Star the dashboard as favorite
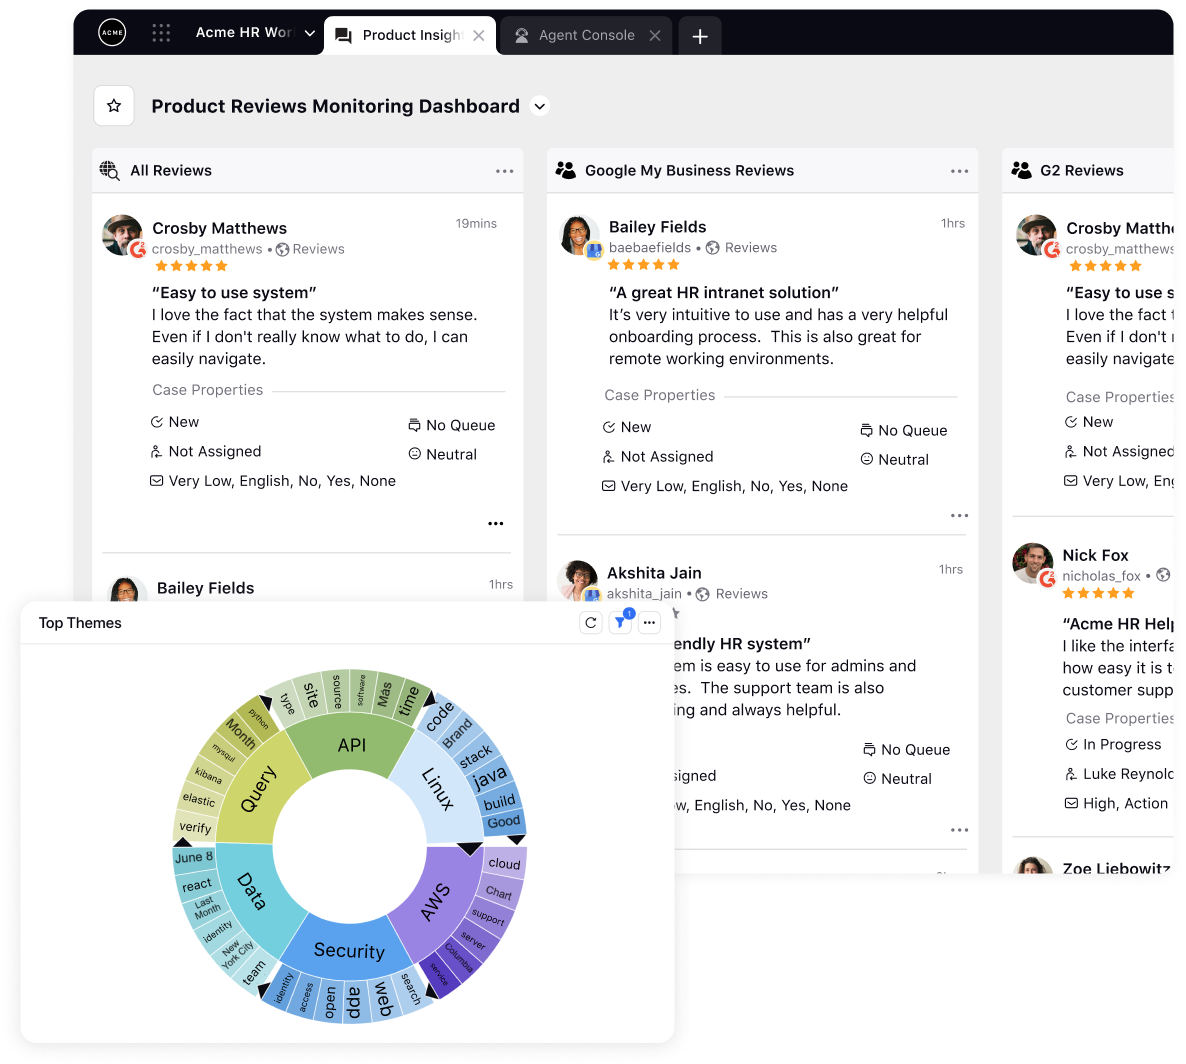The image size is (1186, 1064). 114,106
